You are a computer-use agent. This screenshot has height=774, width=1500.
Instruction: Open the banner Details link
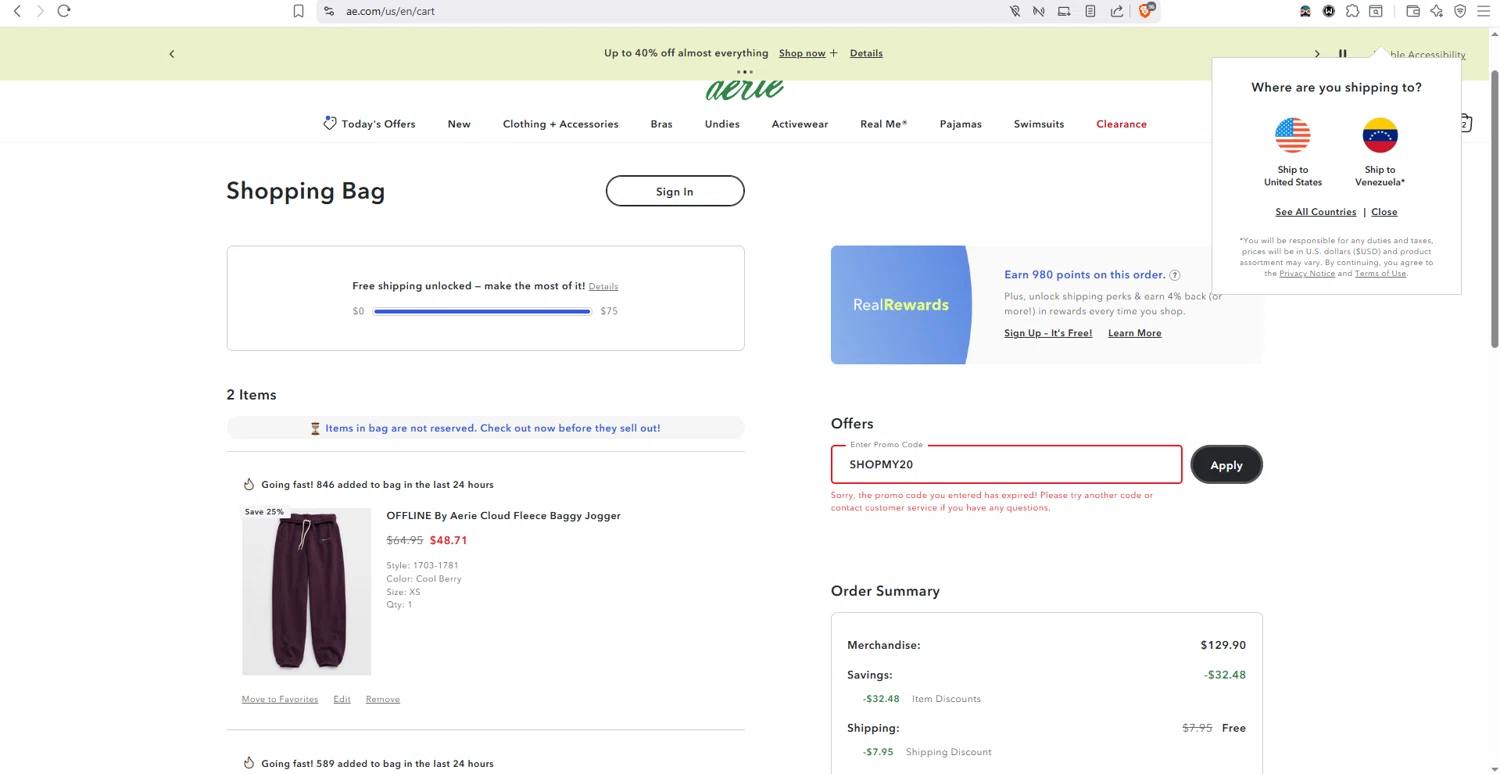pyautogui.click(x=866, y=53)
